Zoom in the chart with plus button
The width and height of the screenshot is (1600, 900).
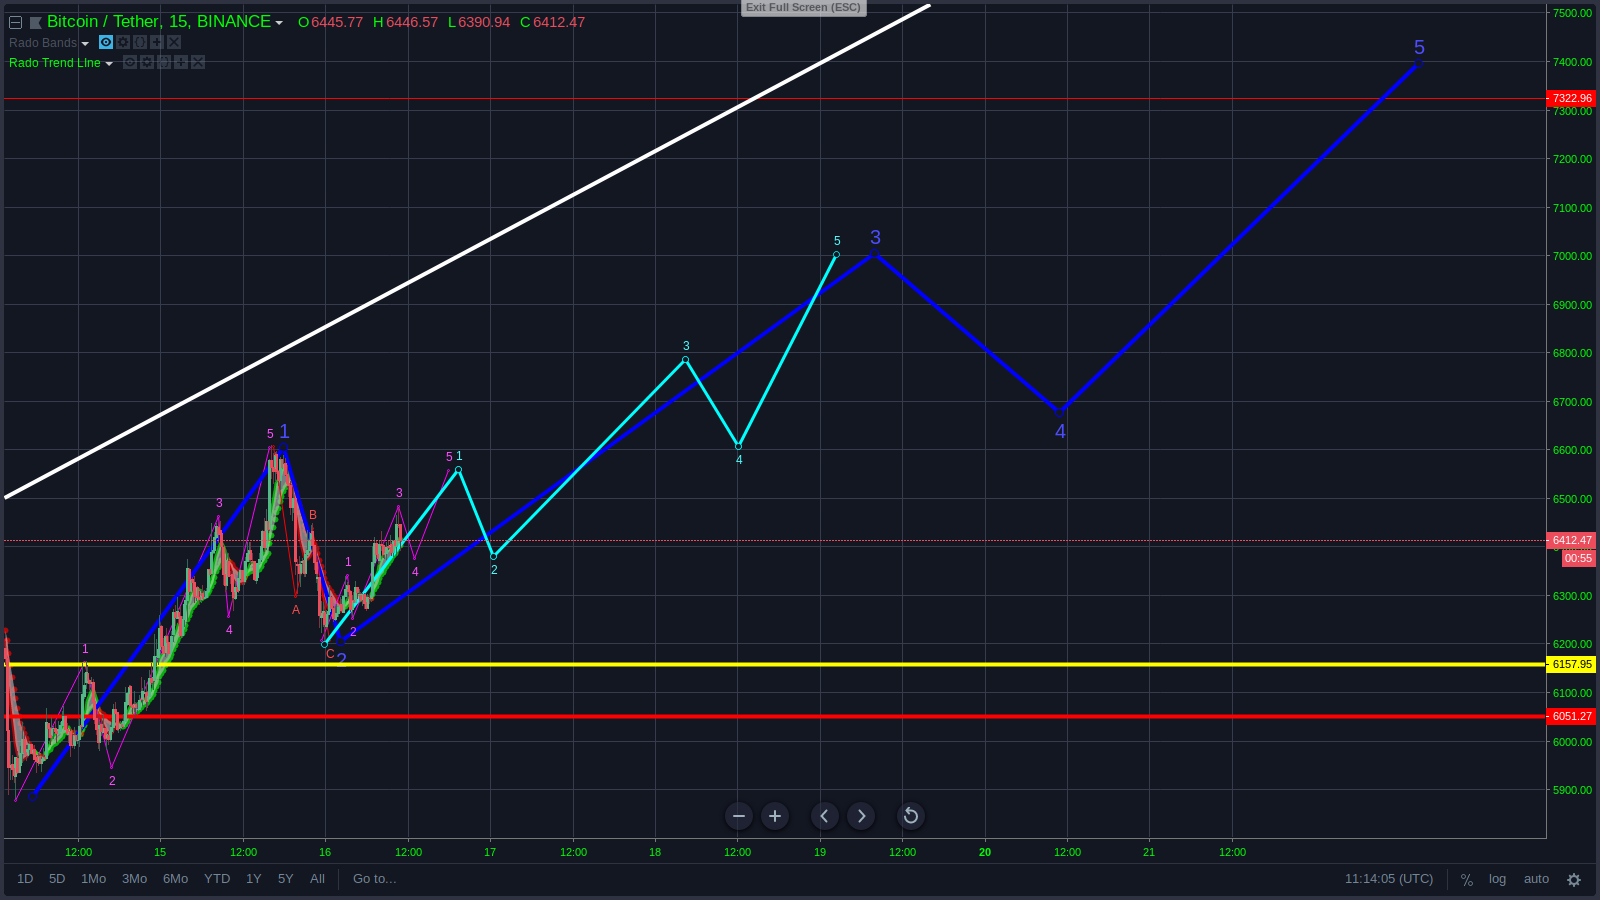click(x=775, y=816)
